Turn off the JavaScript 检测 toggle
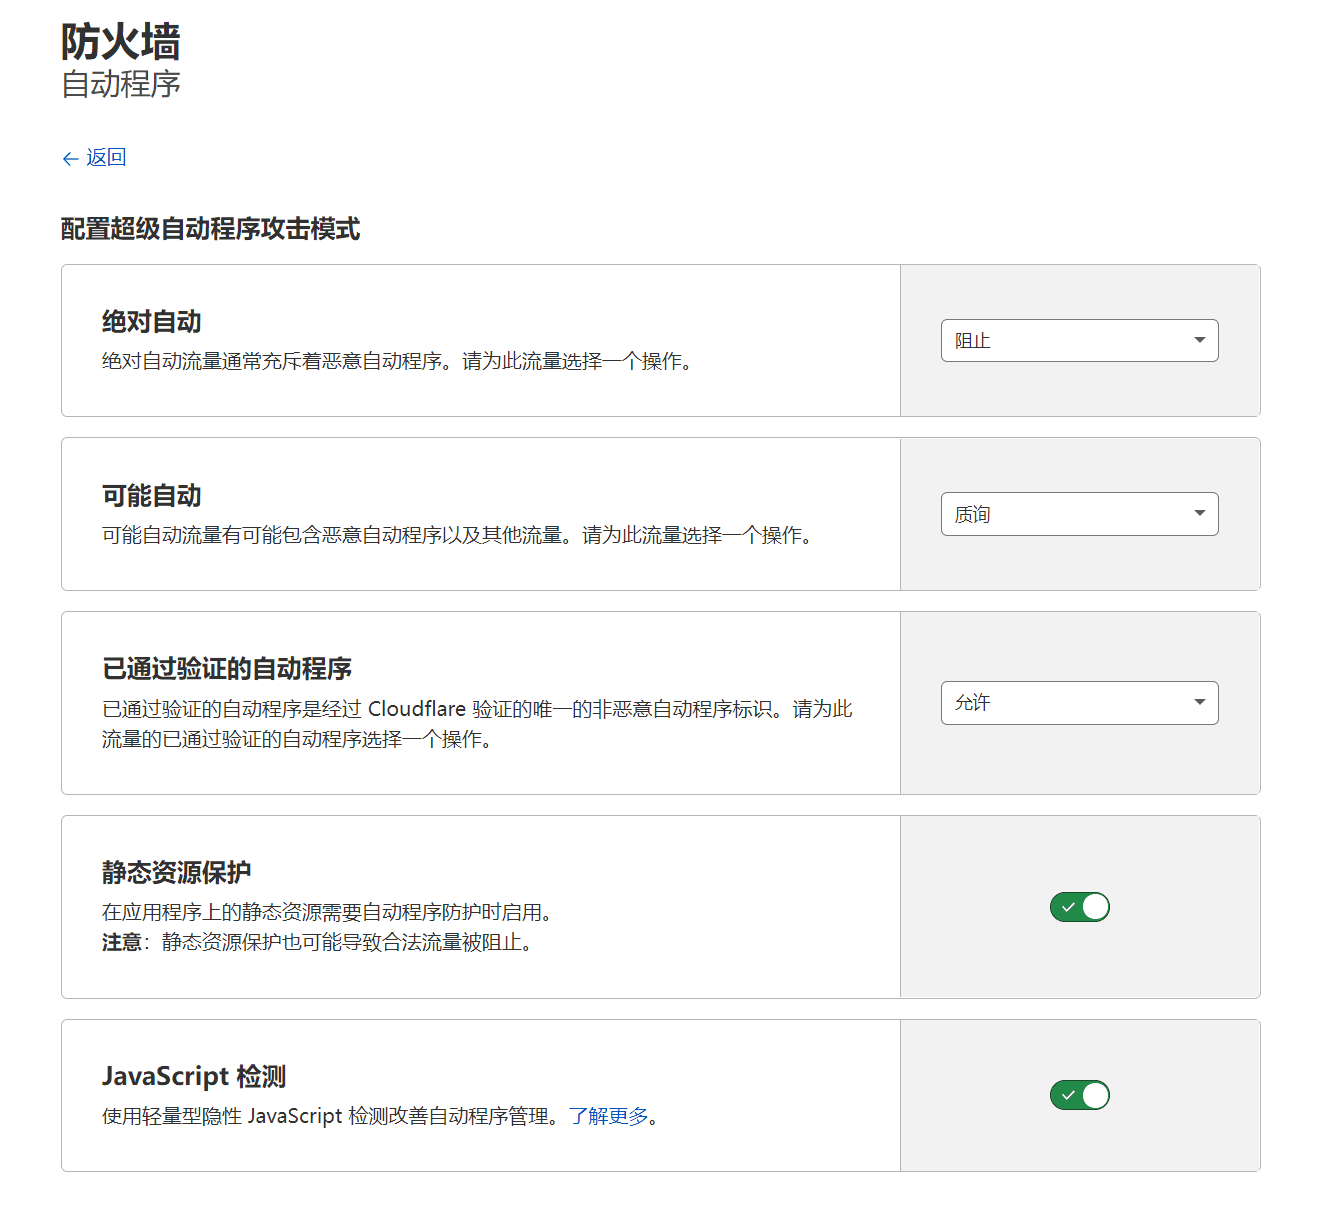The image size is (1324, 1212). (x=1080, y=1095)
